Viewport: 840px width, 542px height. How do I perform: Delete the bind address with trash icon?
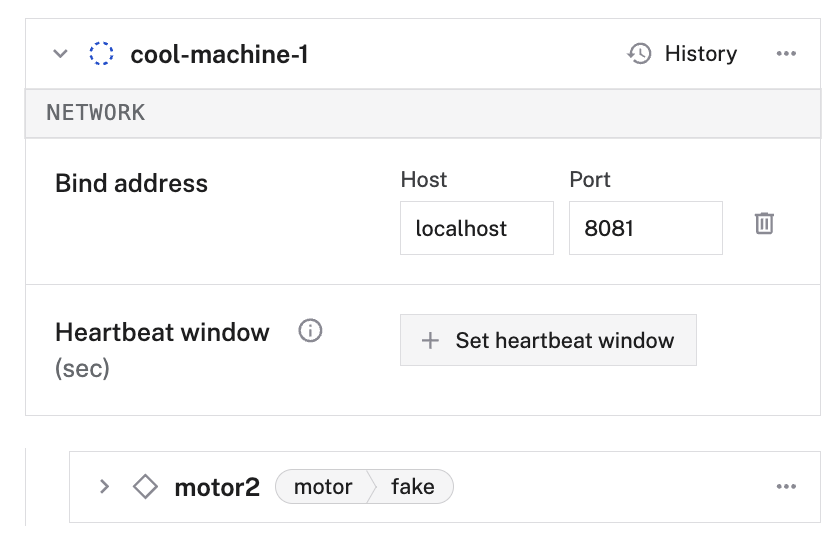(764, 223)
